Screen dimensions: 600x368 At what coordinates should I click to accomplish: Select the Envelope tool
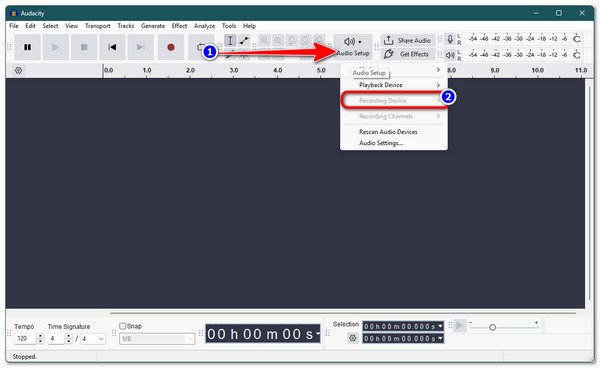pyautogui.click(x=244, y=40)
